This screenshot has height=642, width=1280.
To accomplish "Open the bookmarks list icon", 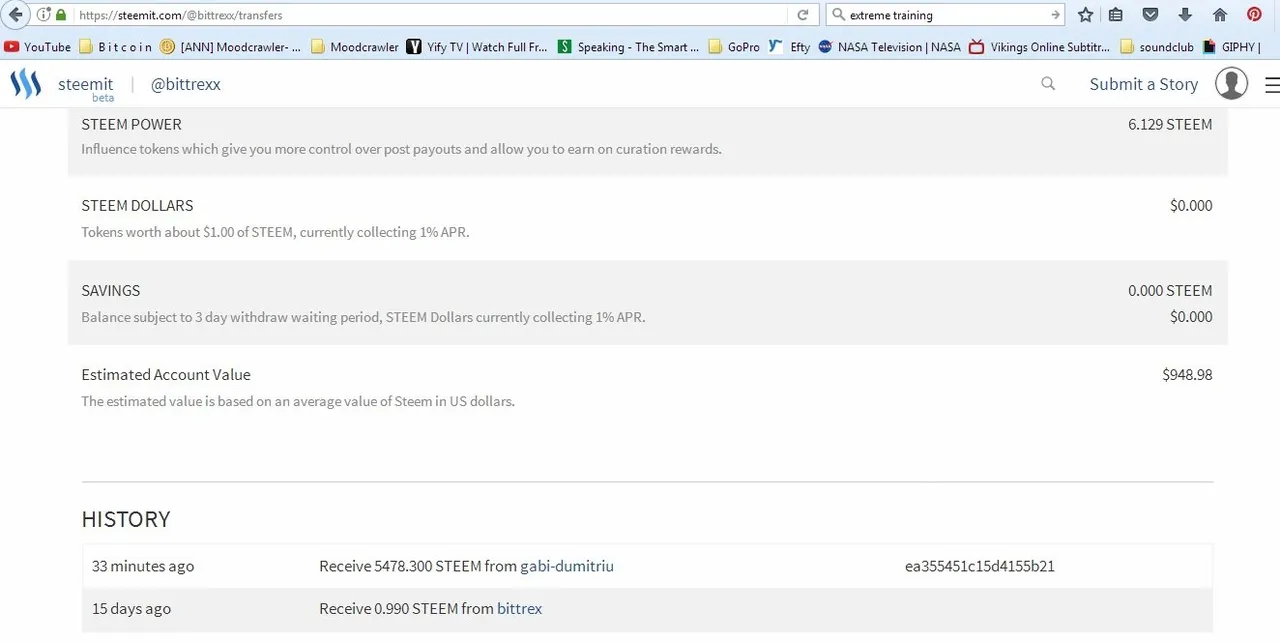I will pyautogui.click(x=1116, y=15).
